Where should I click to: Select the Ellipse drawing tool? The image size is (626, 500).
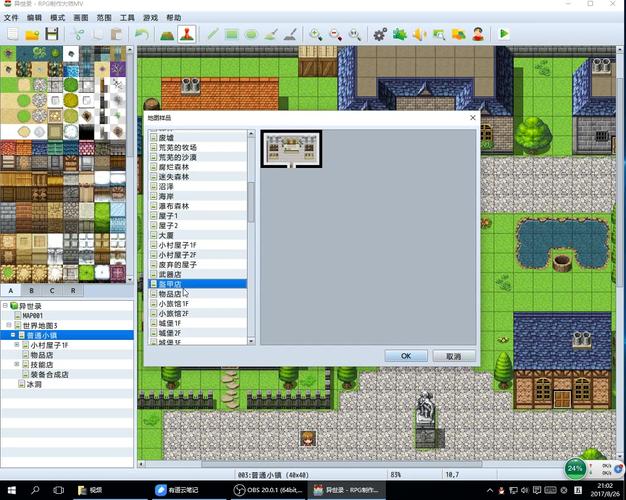point(251,34)
